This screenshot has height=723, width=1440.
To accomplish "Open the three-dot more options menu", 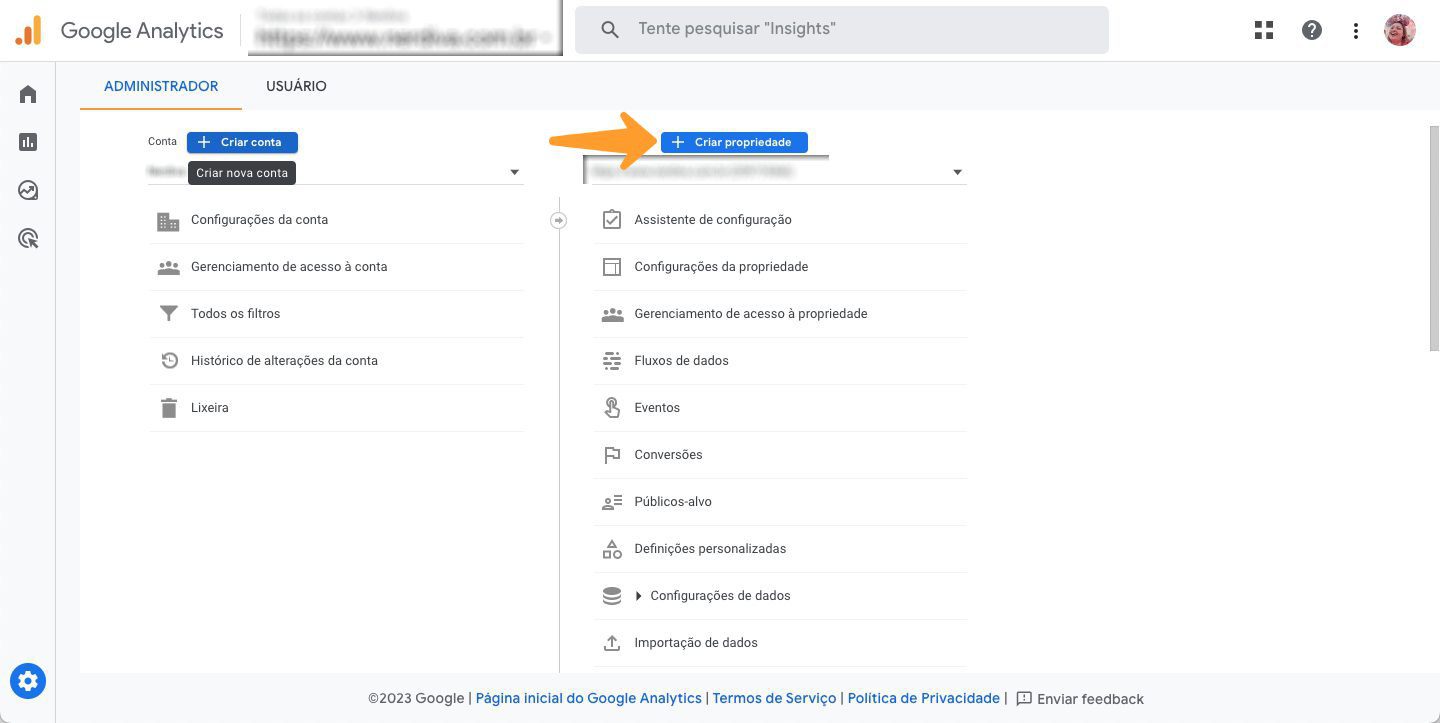I will point(1356,30).
